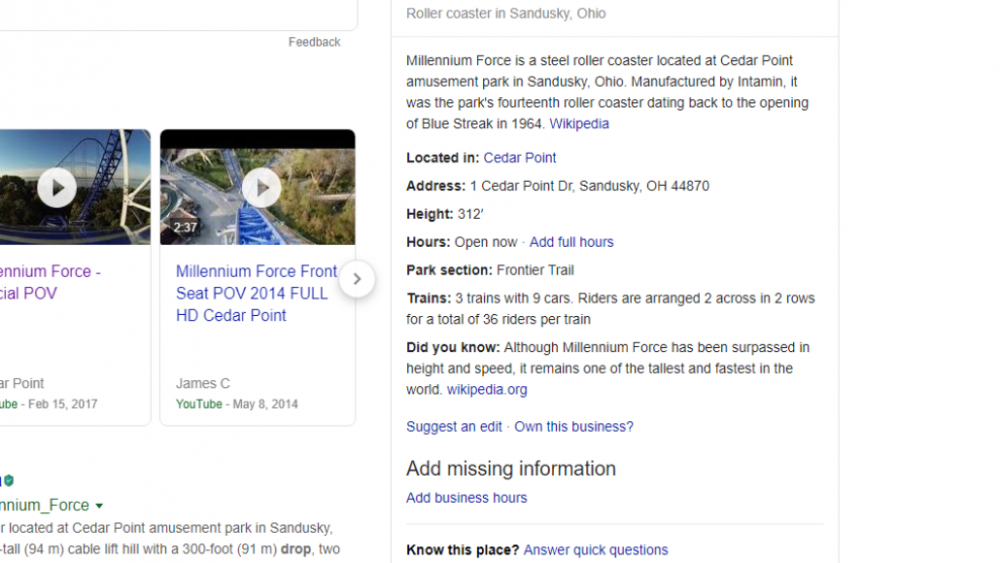Image resolution: width=1000 pixels, height=563 pixels.
Task: Open the Cedar Point location link
Action: (519, 158)
